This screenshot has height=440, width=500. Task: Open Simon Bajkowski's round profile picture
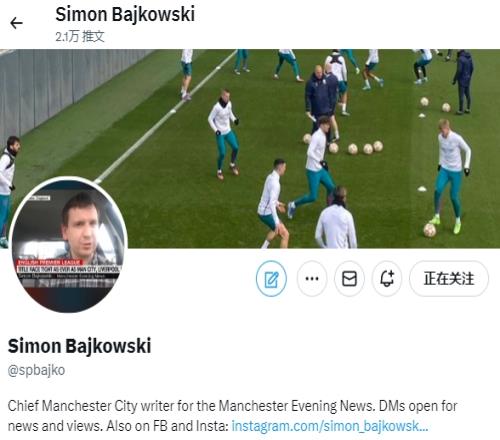coord(69,245)
